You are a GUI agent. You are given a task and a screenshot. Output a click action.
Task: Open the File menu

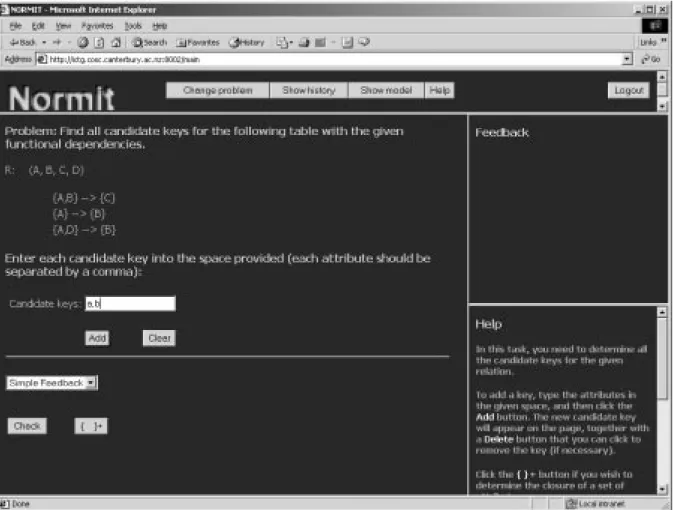(x=16, y=26)
